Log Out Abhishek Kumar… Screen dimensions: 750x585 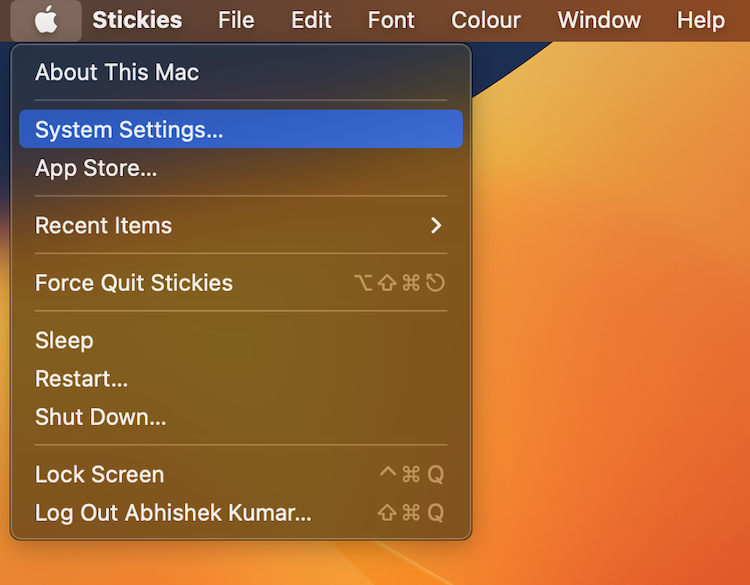click(241, 513)
